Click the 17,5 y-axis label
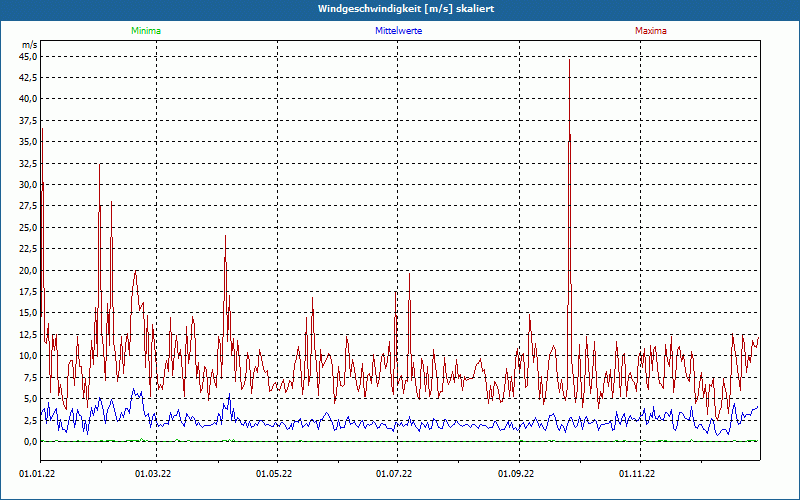Screen dimensions: 800x500 click(28, 291)
